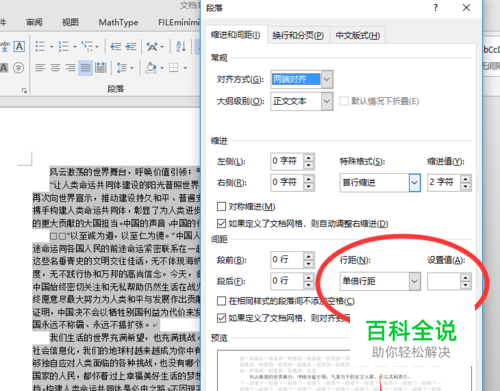The image size is (500, 391).
Task: Switch to the 换行和分页 tab
Action: click(298, 35)
